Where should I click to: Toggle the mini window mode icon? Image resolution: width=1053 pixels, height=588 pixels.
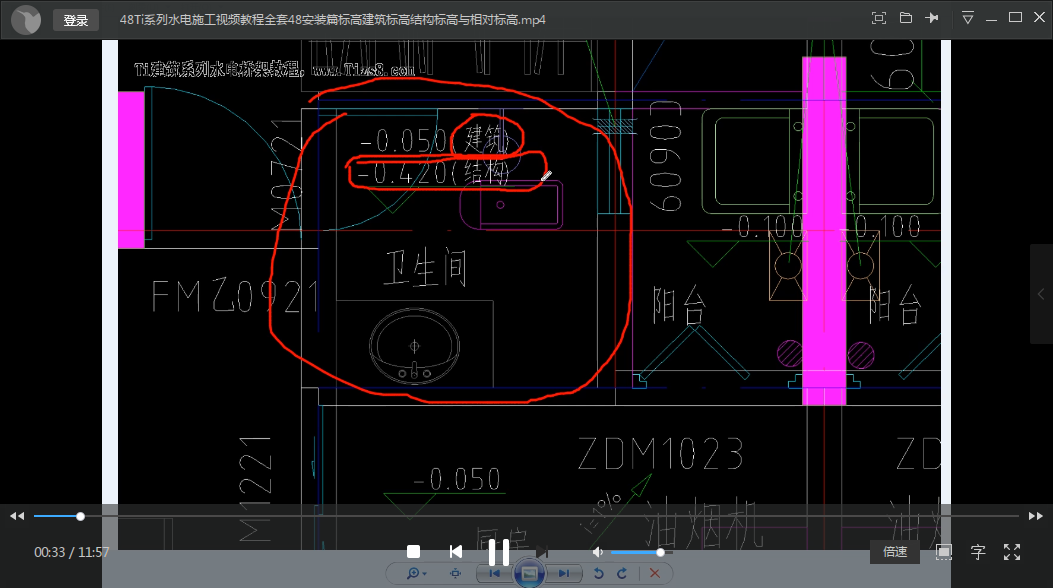click(x=943, y=552)
